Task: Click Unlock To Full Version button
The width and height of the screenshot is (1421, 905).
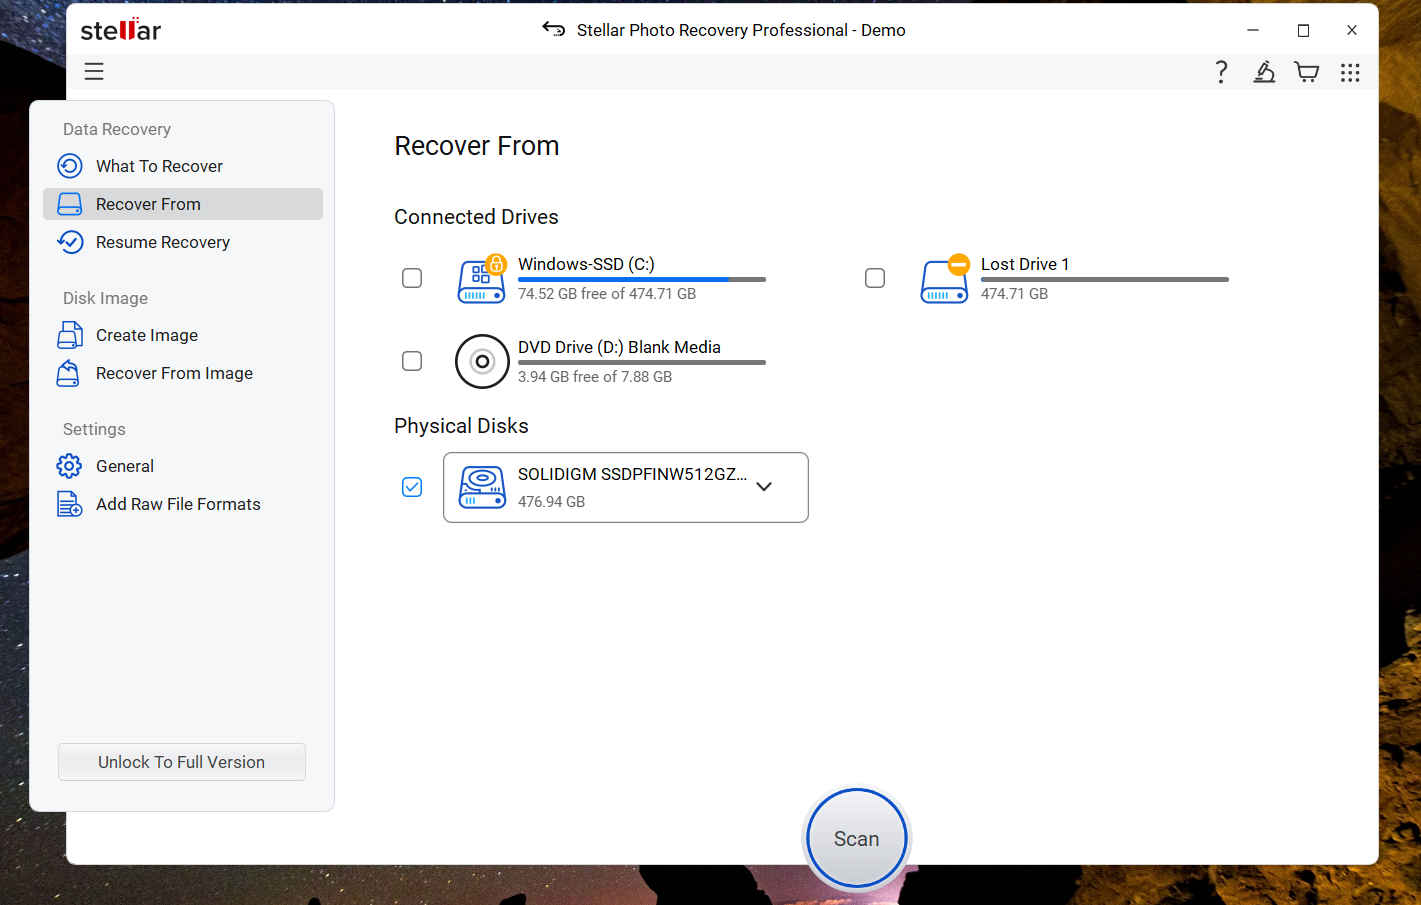Action: [182, 762]
